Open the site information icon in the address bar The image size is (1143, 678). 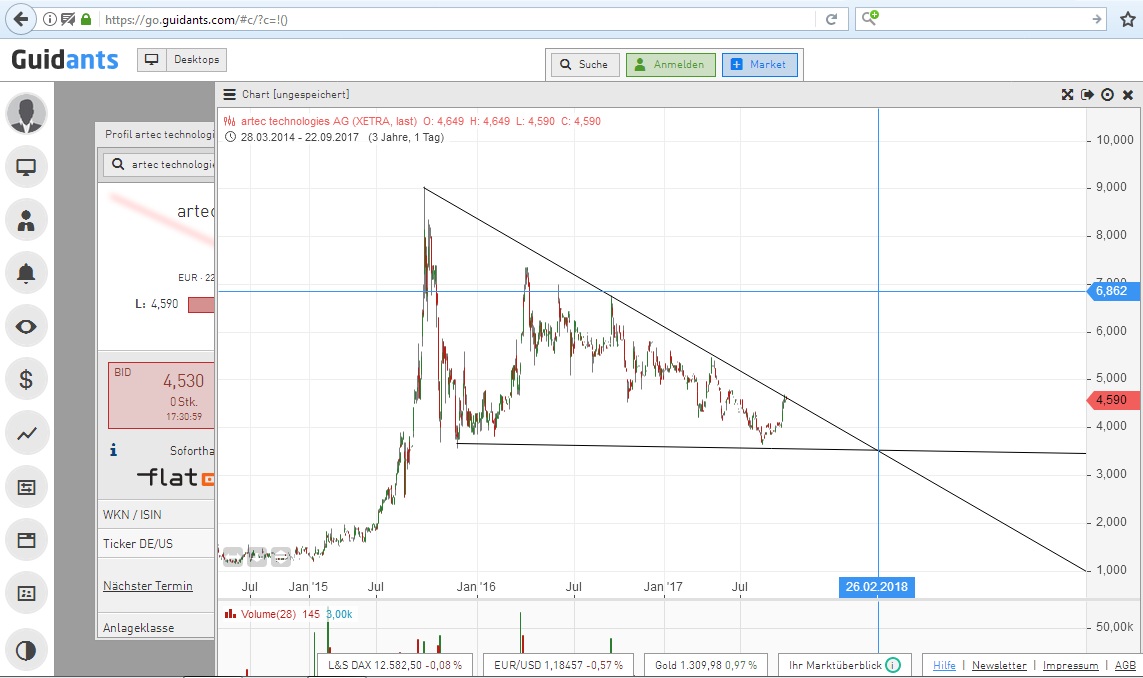coord(50,20)
